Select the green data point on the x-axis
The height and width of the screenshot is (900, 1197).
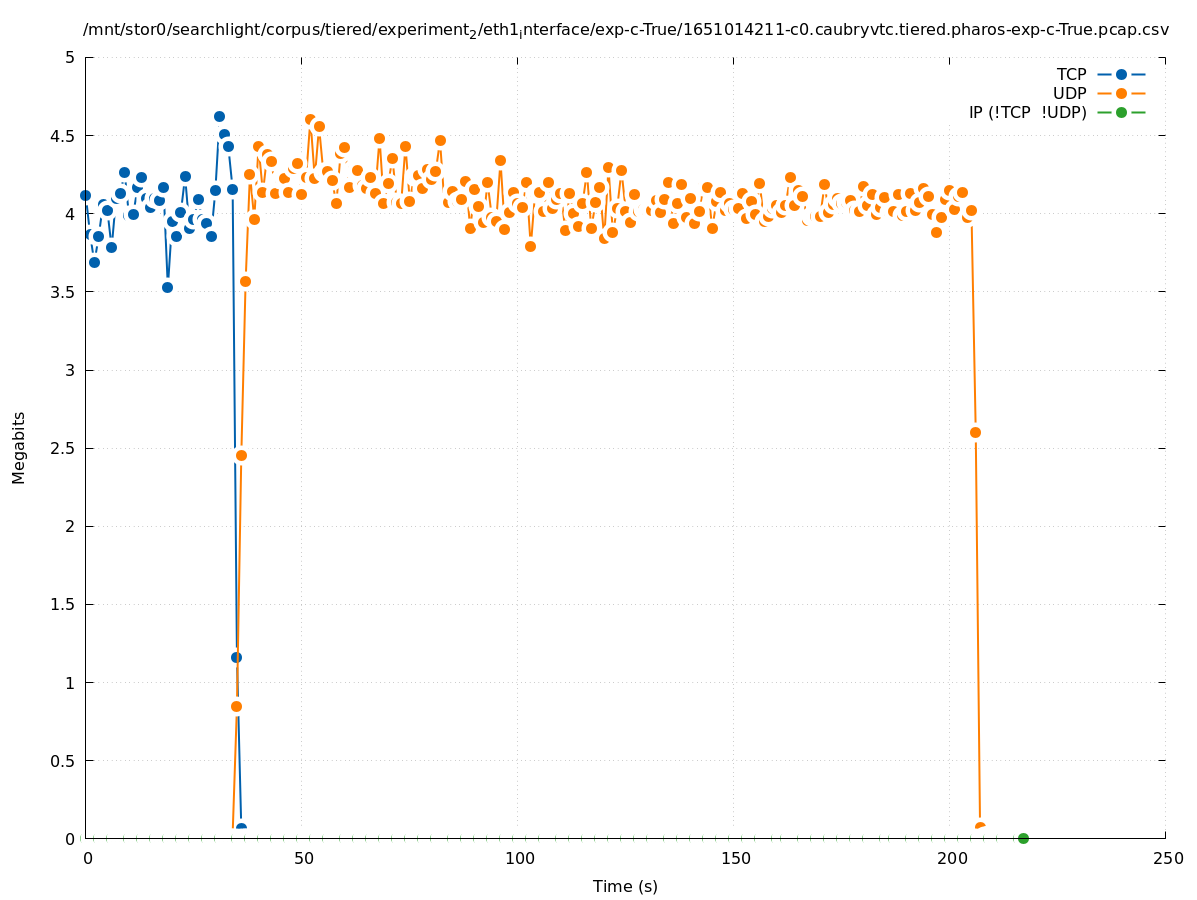[x=1023, y=838]
